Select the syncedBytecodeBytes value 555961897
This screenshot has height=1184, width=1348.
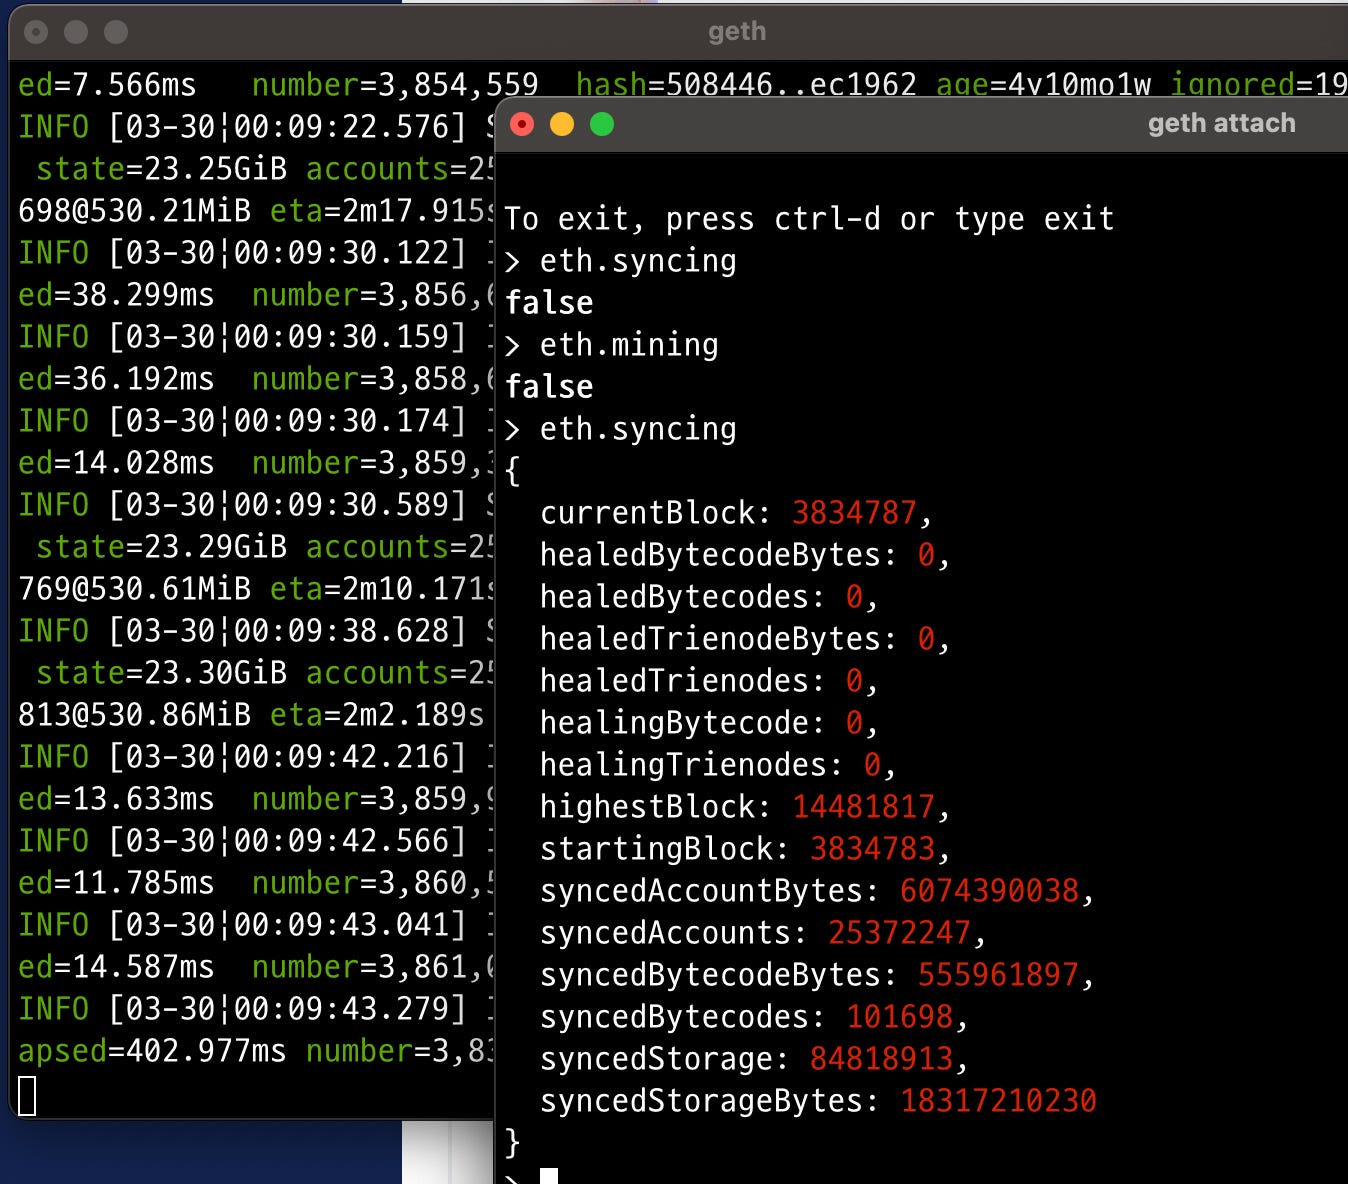pos(998,975)
